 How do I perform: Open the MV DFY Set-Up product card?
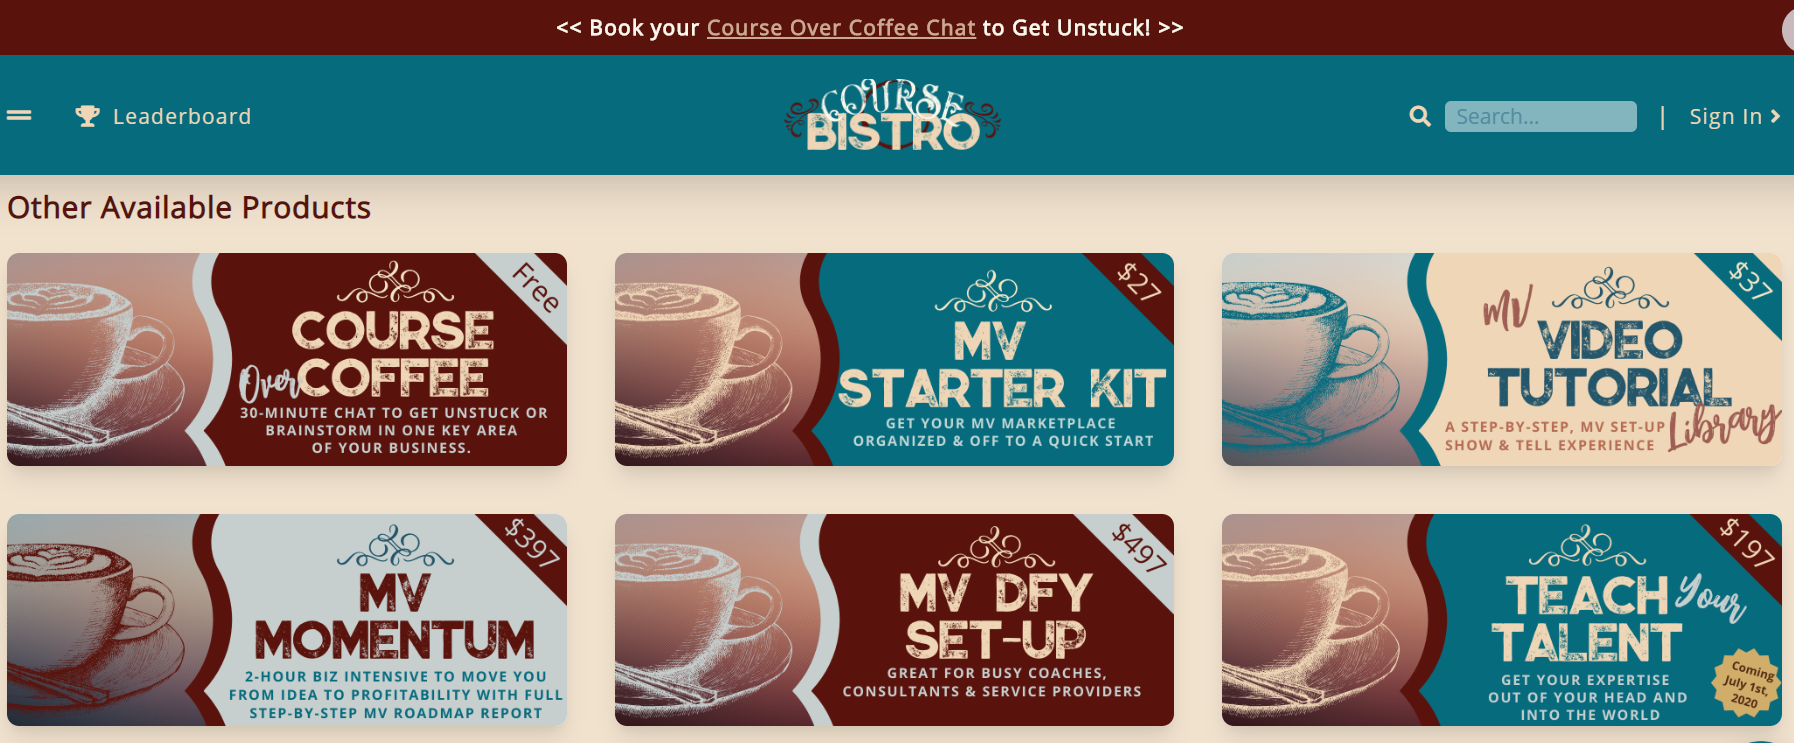point(894,620)
